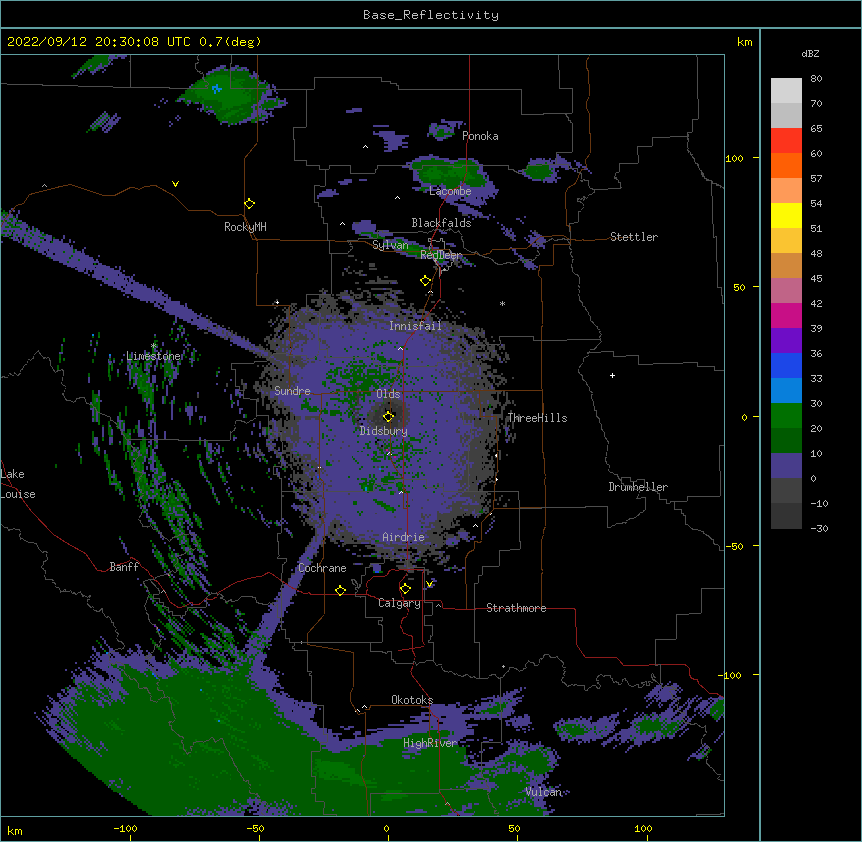The height and width of the screenshot is (842, 862).
Task: Click the Strathmore label
Action: pos(516,608)
